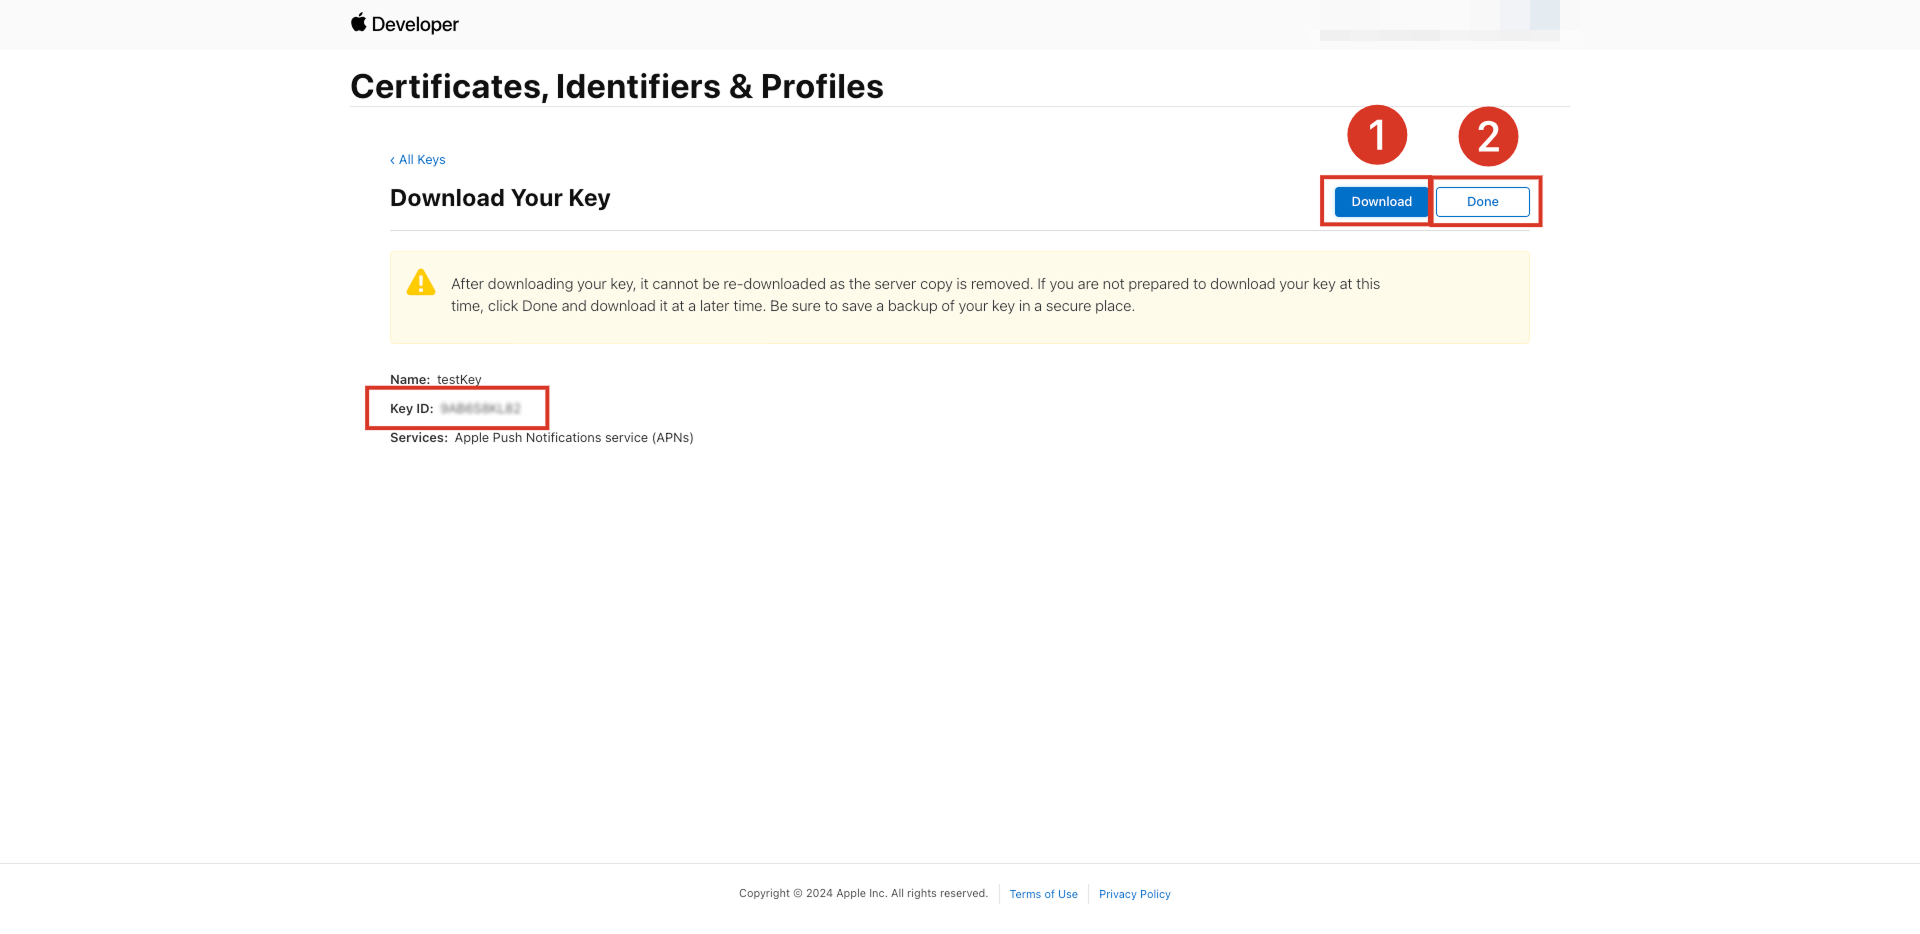Screen dimensions: 1920x934
Task: Click the Certificates, Identifiers & Profiles title
Action: tap(617, 86)
